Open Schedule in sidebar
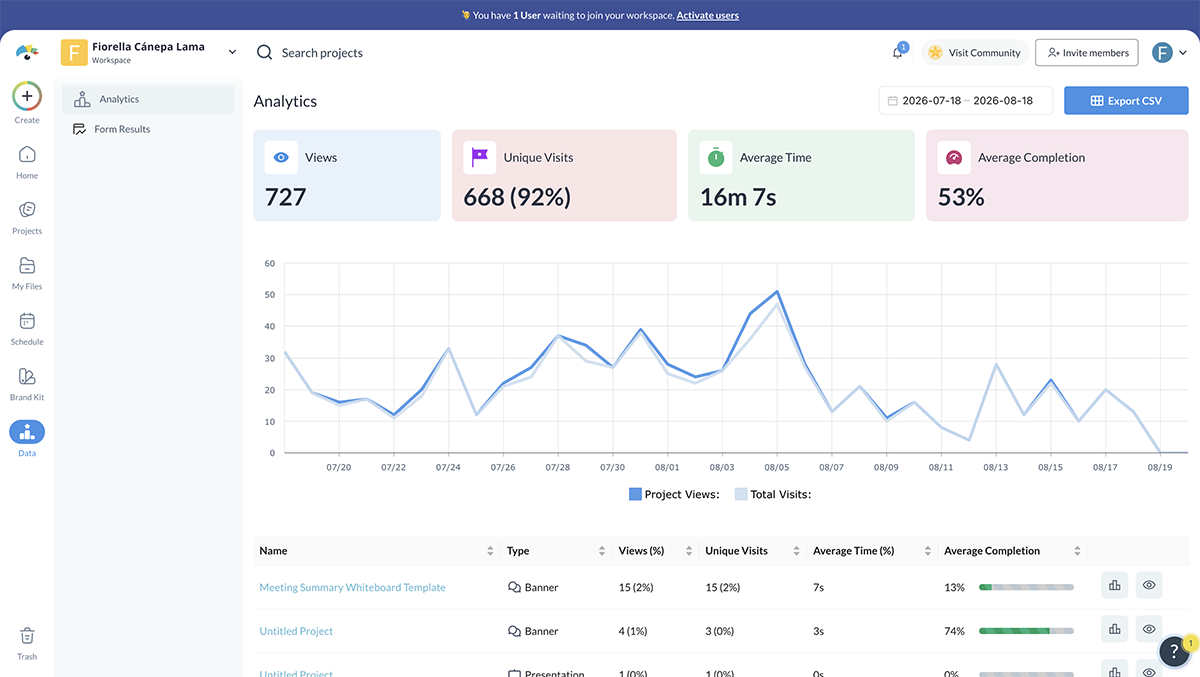The image size is (1200, 677). click(27, 328)
